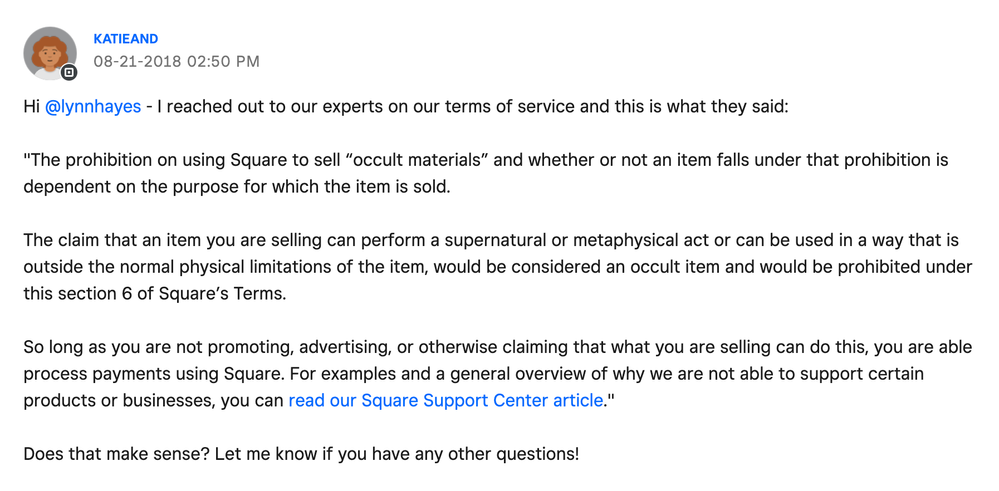Click the 08-21-2018 post date

(137, 61)
